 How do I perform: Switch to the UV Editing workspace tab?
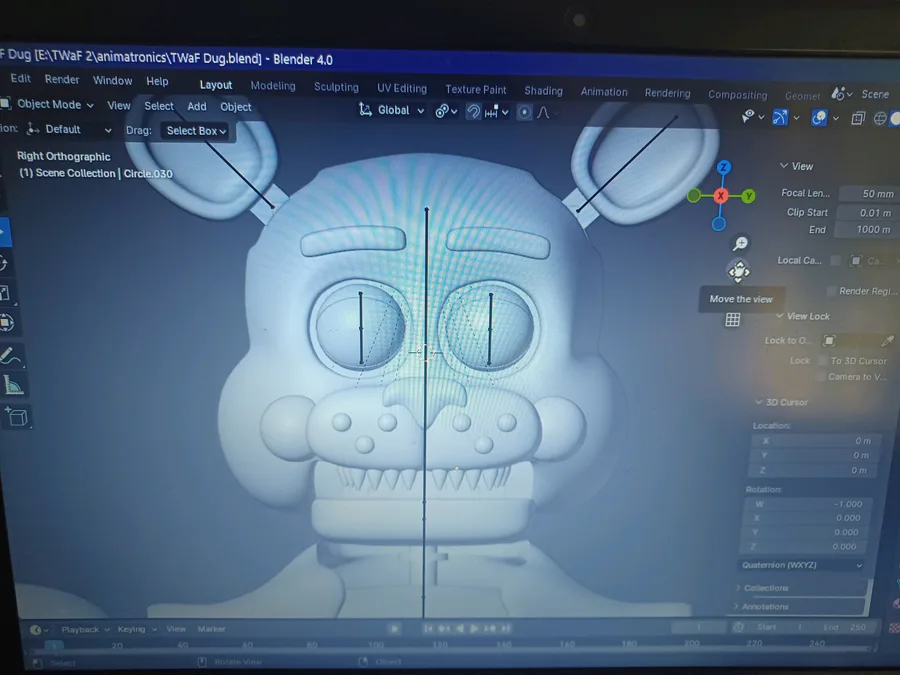coord(402,88)
